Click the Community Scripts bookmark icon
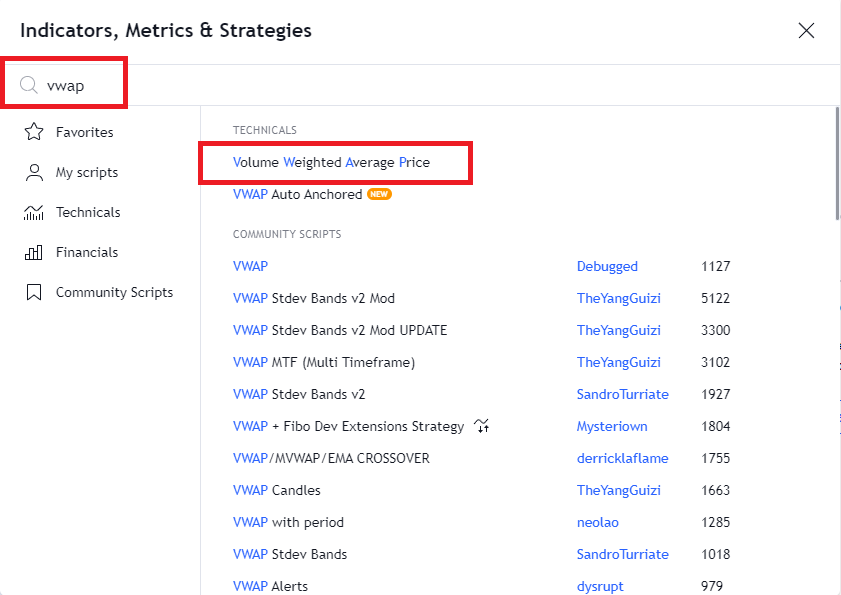The image size is (841, 595). pos(34,292)
